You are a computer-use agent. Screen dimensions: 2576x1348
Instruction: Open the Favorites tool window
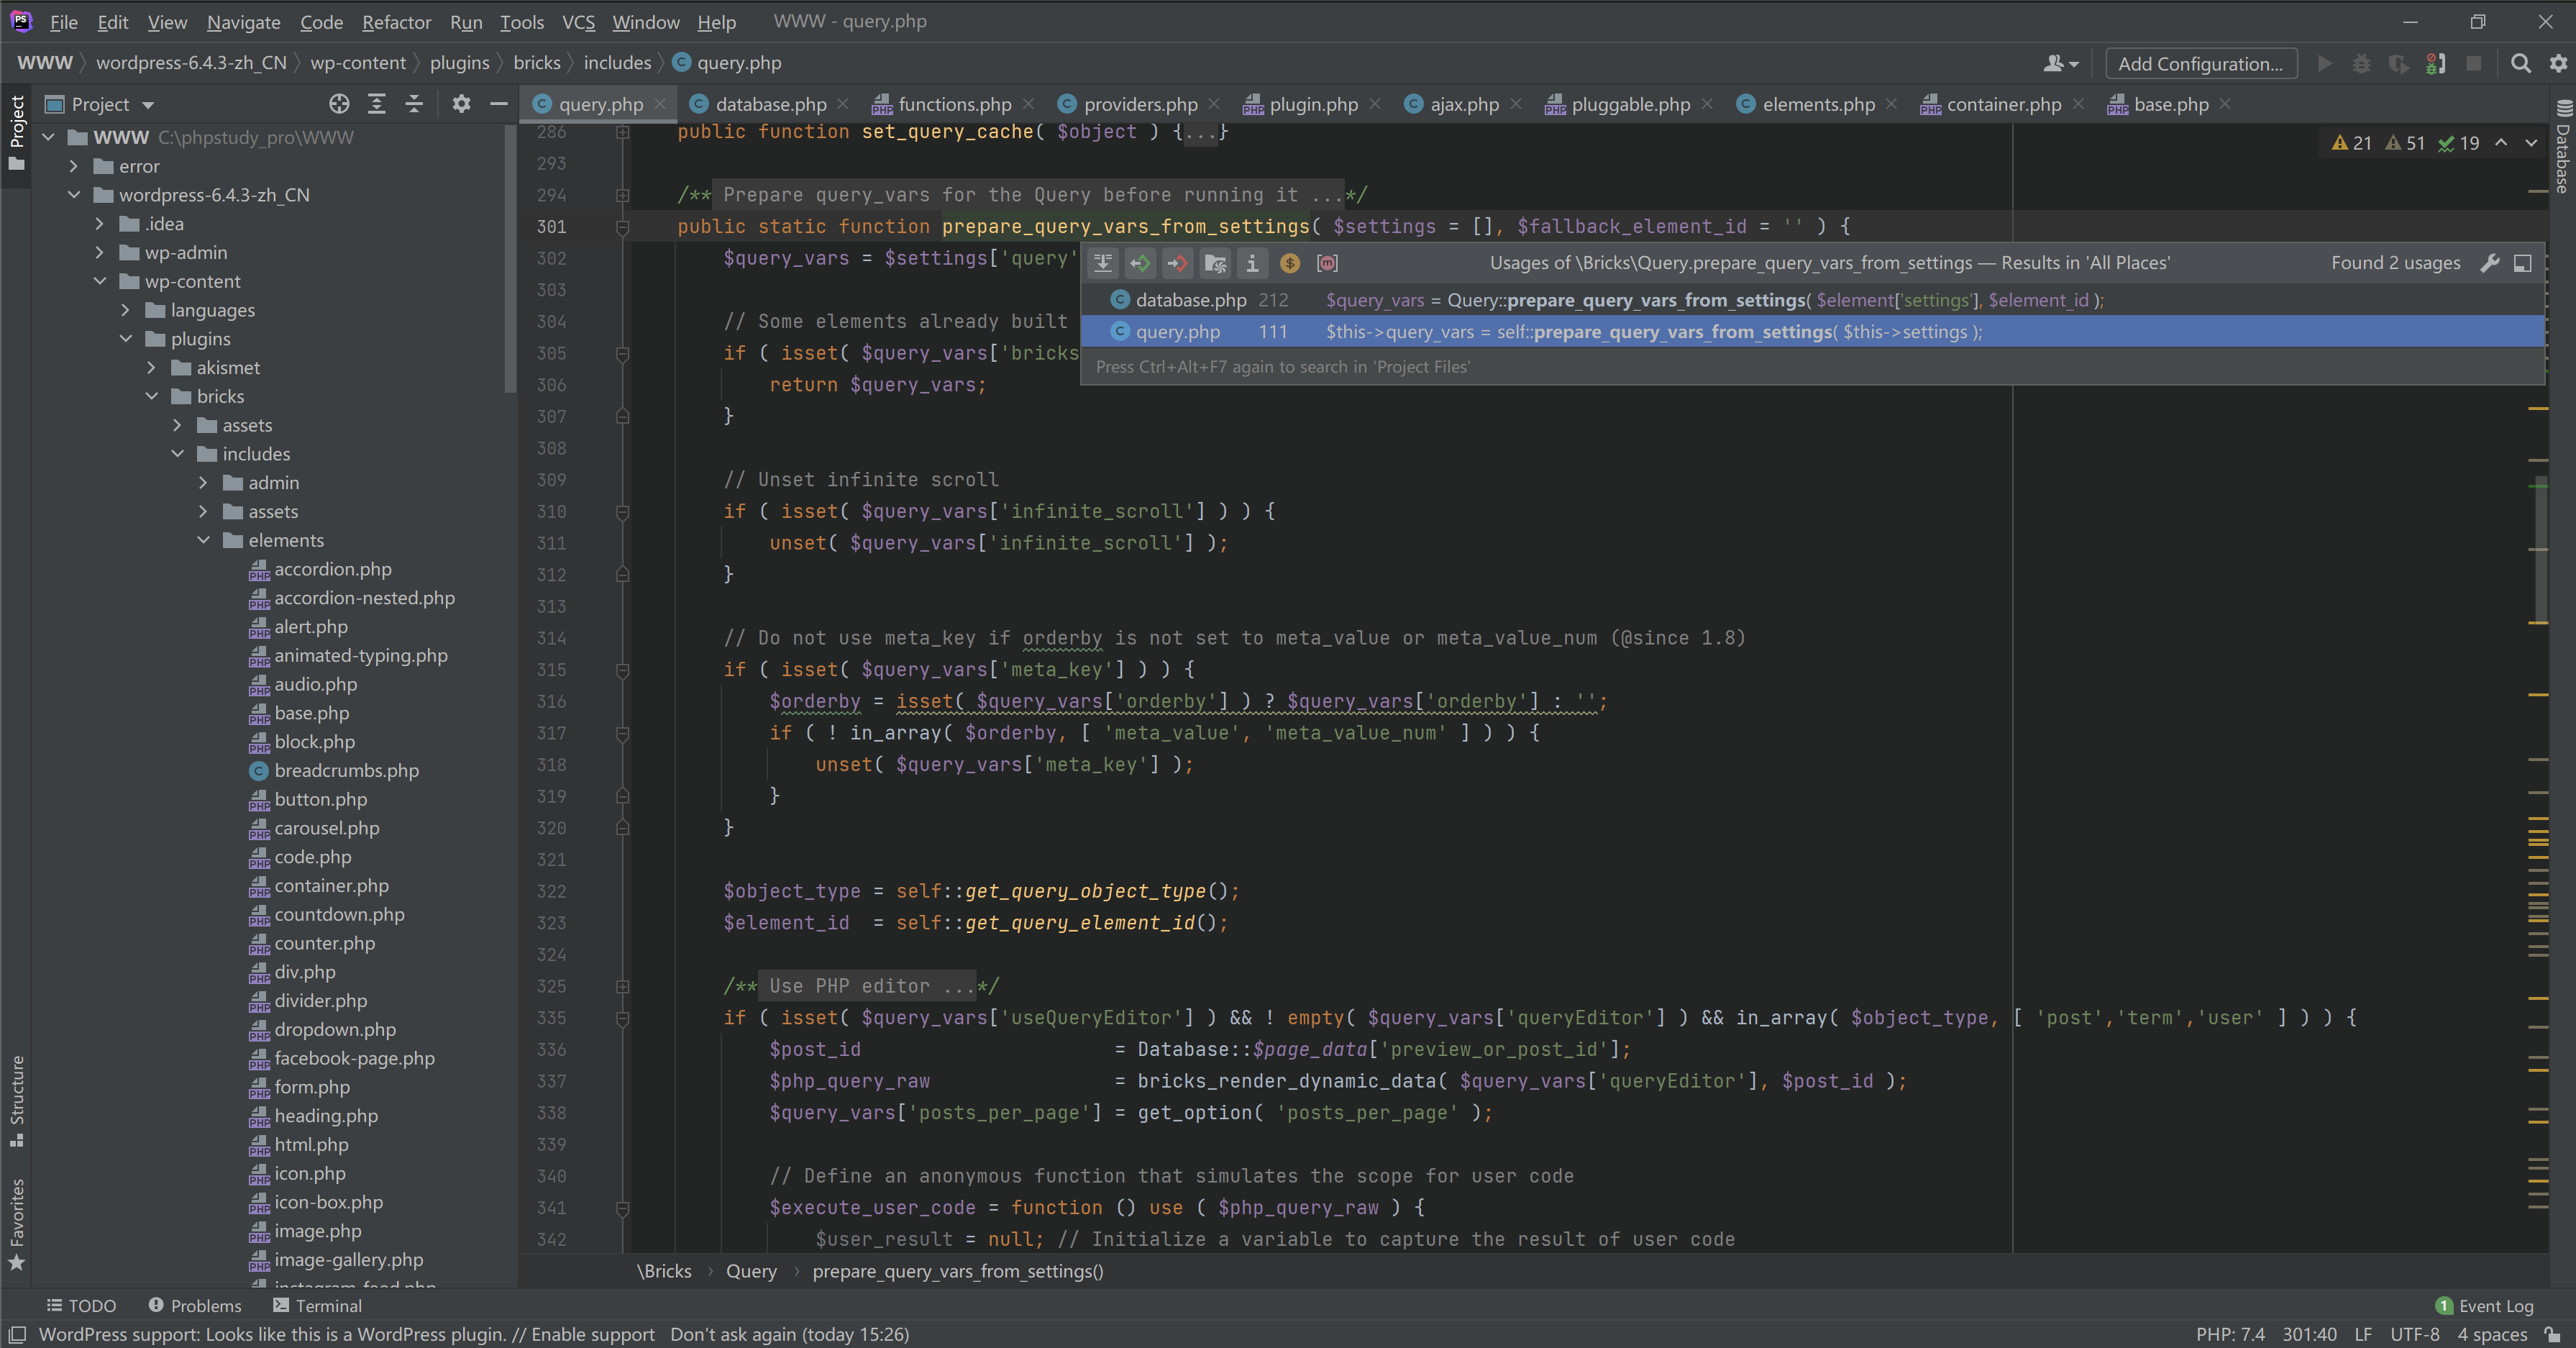pyautogui.click(x=17, y=1224)
